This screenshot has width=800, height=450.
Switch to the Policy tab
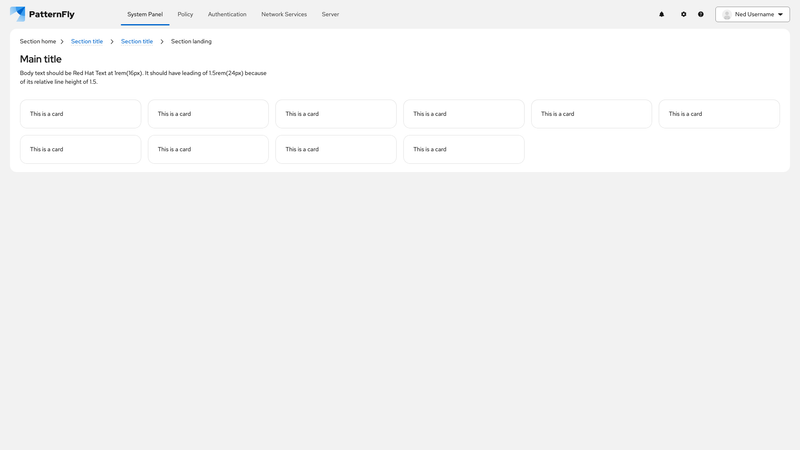(185, 14)
